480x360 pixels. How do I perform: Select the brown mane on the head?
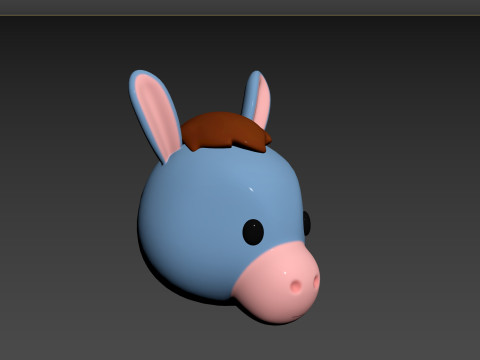pos(226,132)
